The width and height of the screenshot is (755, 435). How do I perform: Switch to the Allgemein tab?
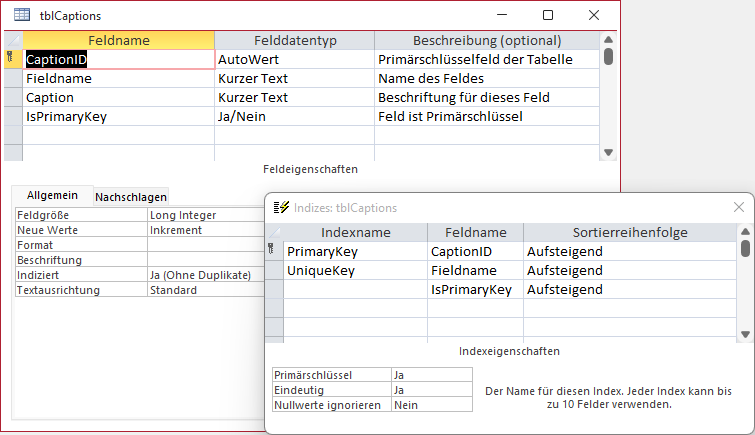coord(52,195)
